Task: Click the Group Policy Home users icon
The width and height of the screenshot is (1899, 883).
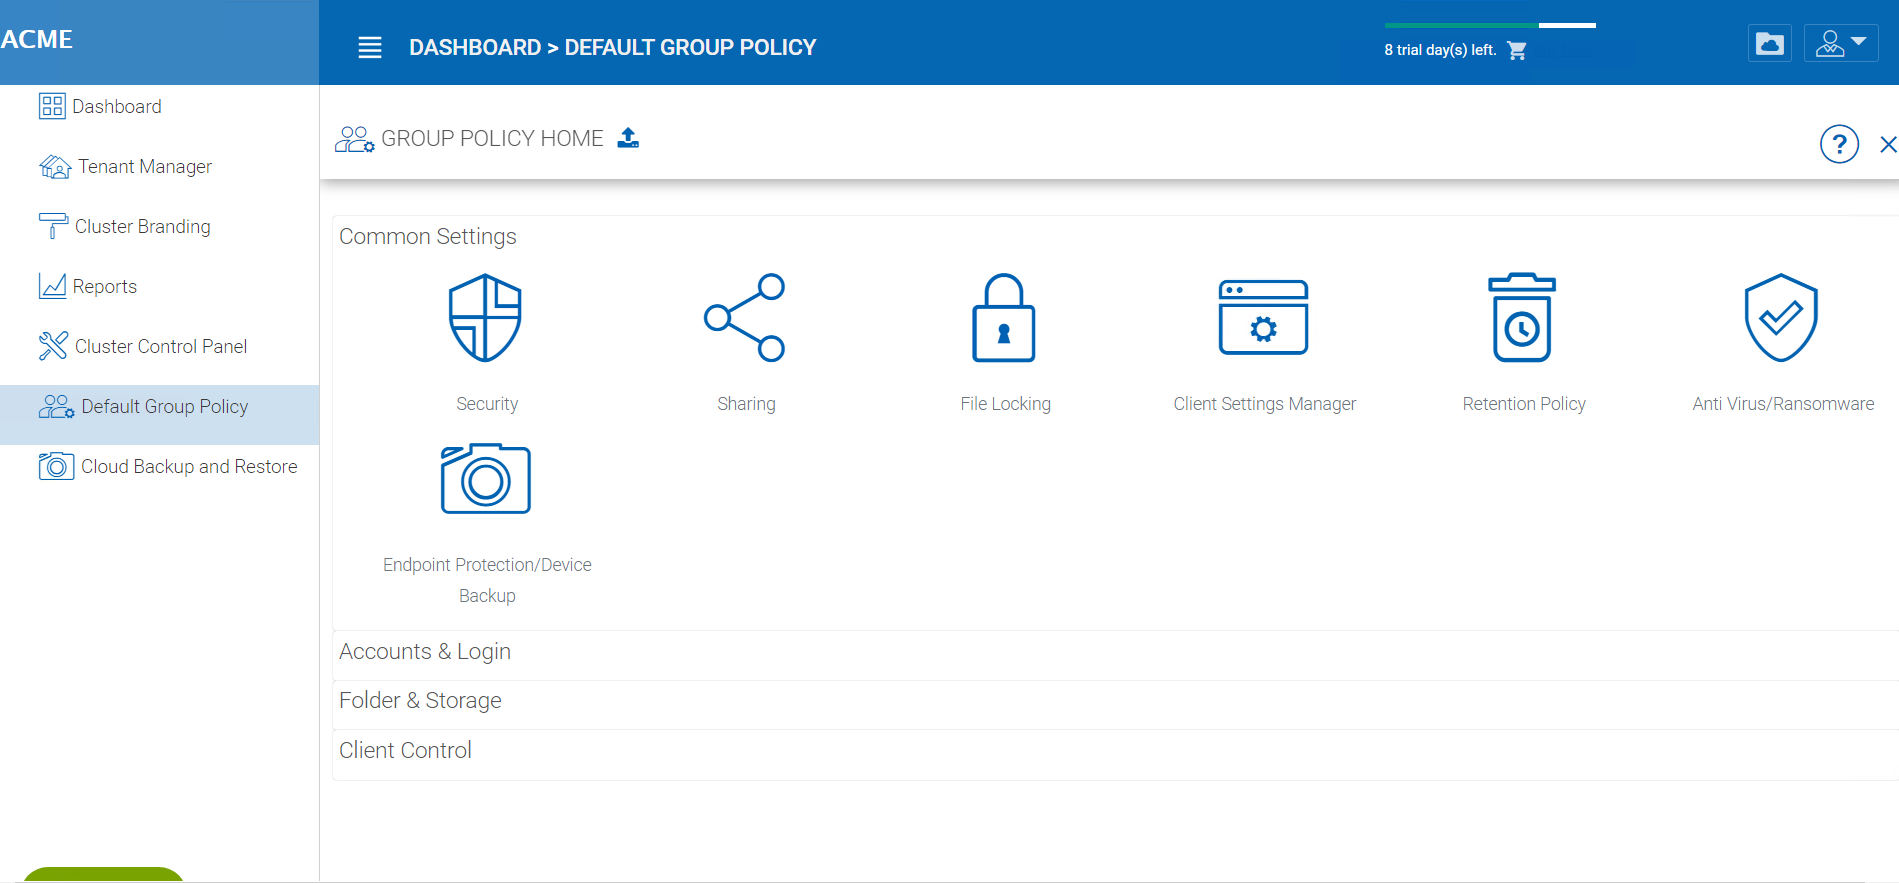Action: (x=354, y=139)
